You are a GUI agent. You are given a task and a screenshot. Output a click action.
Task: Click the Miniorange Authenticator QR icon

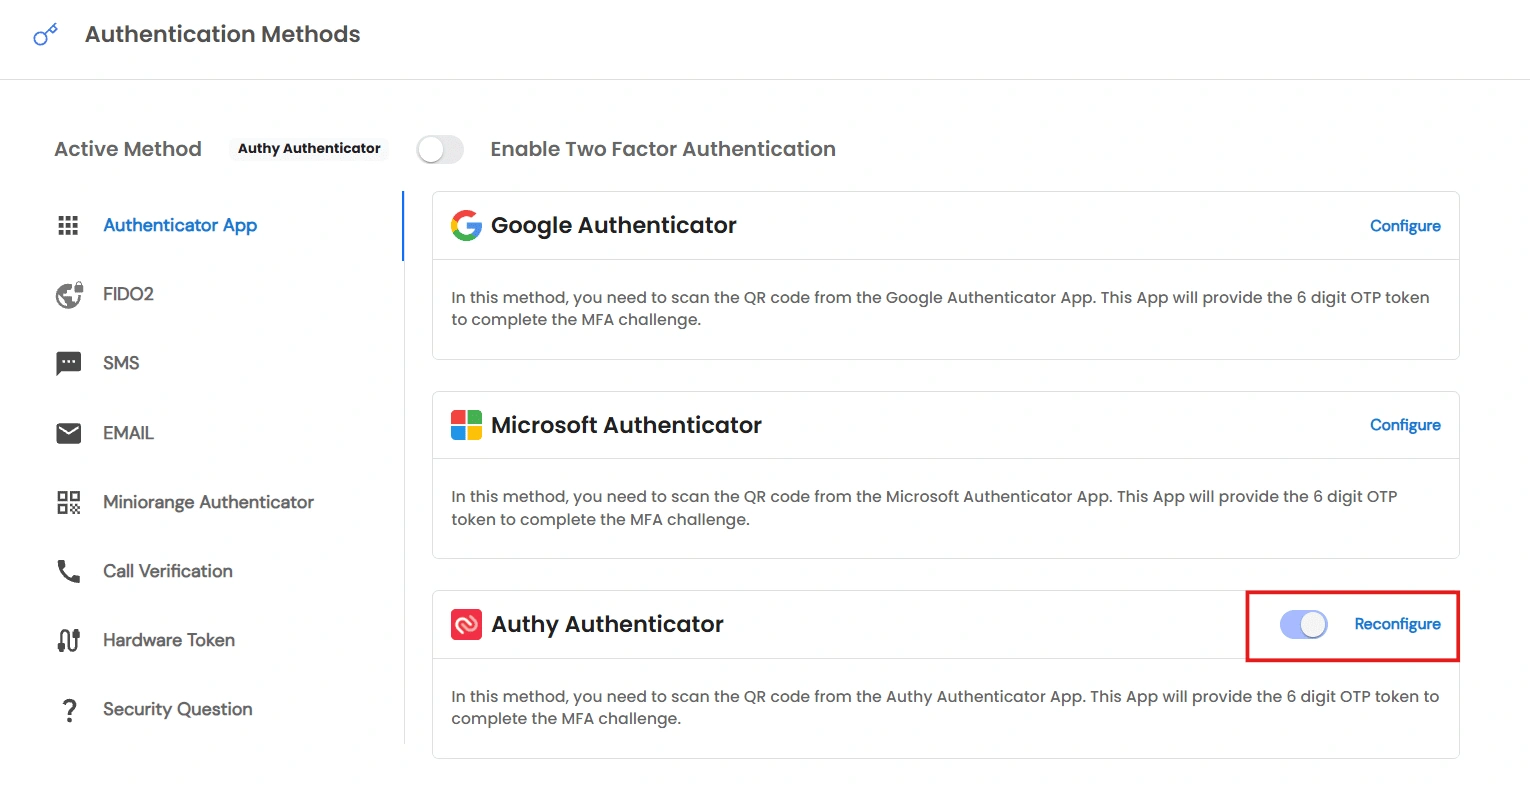(x=68, y=502)
